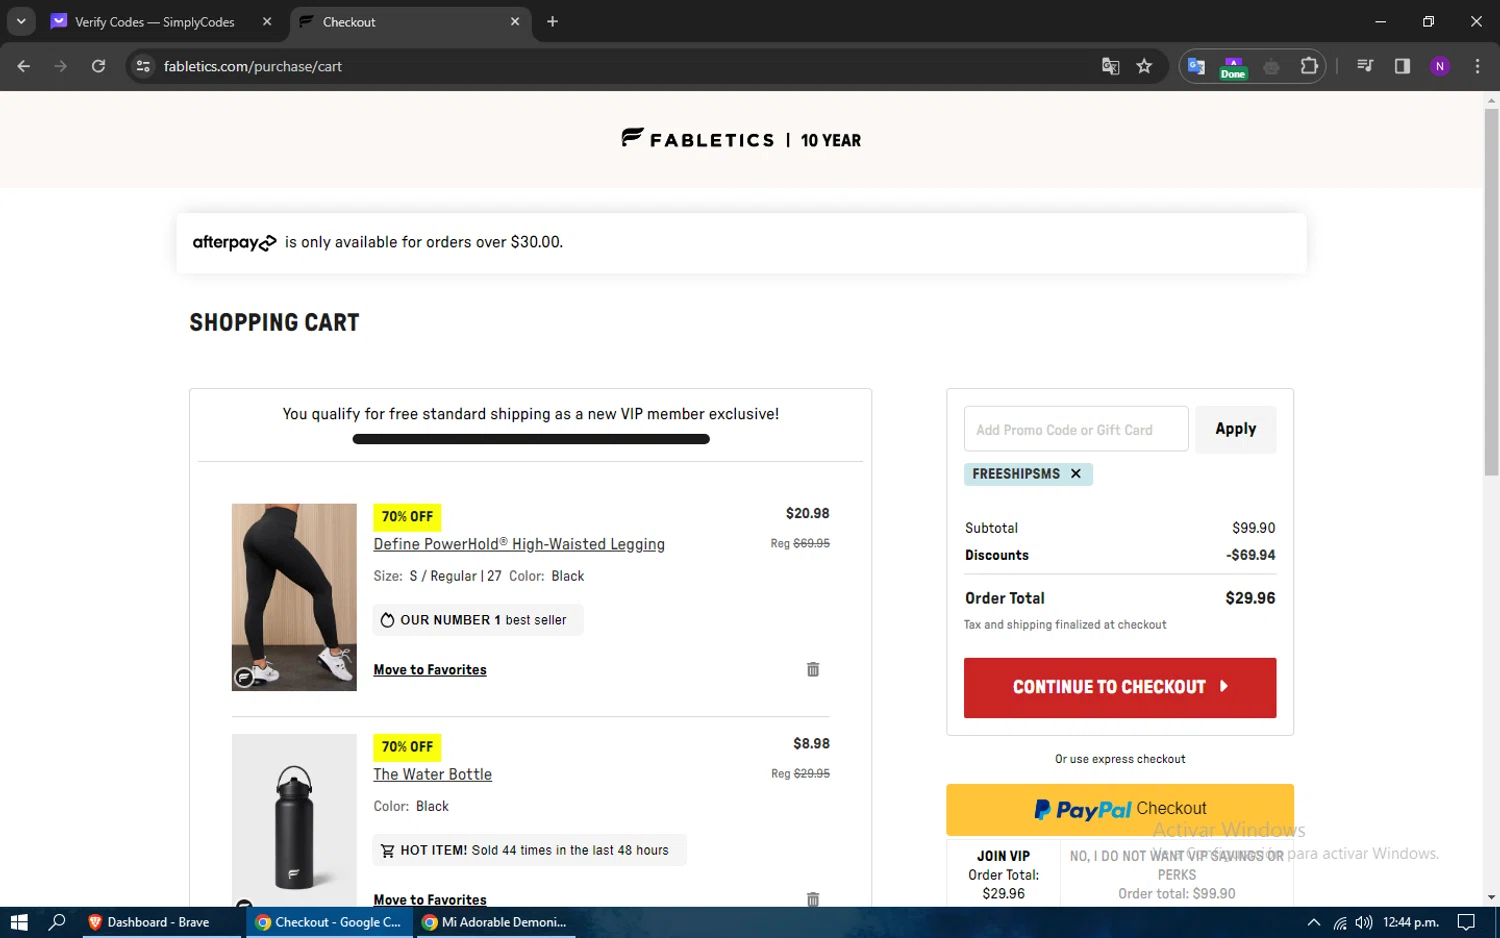Click the Subtotal value $99.90
Screen dimensions: 1500x938
click(x=1254, y=528)
